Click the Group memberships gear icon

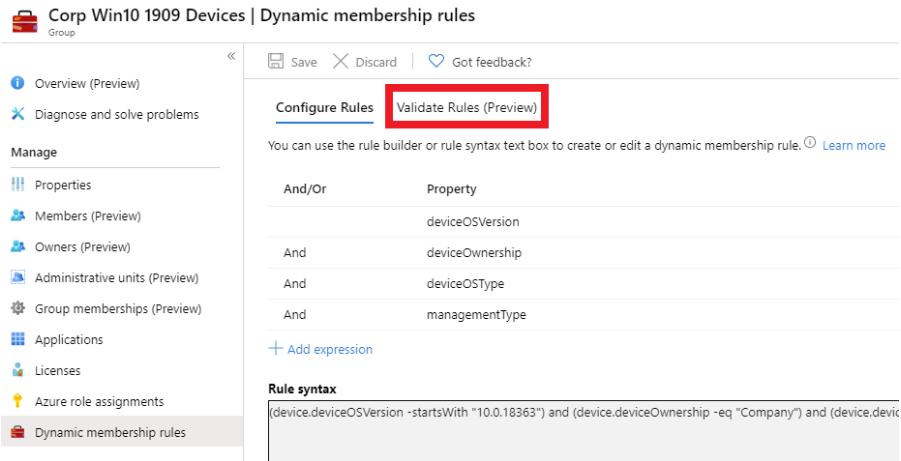click(18, 309)
